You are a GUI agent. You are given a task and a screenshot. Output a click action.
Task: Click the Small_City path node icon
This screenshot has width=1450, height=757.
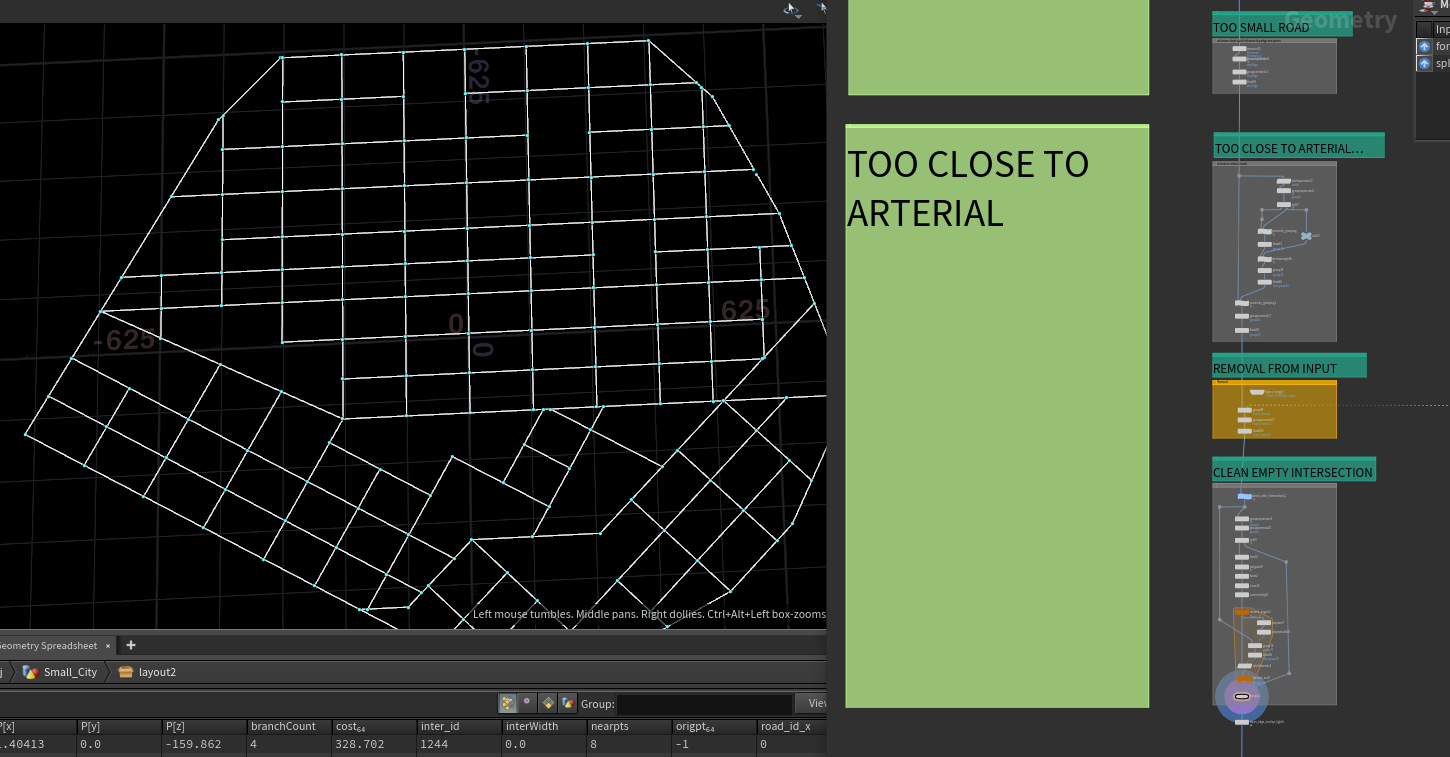click(x=30, y=672)
